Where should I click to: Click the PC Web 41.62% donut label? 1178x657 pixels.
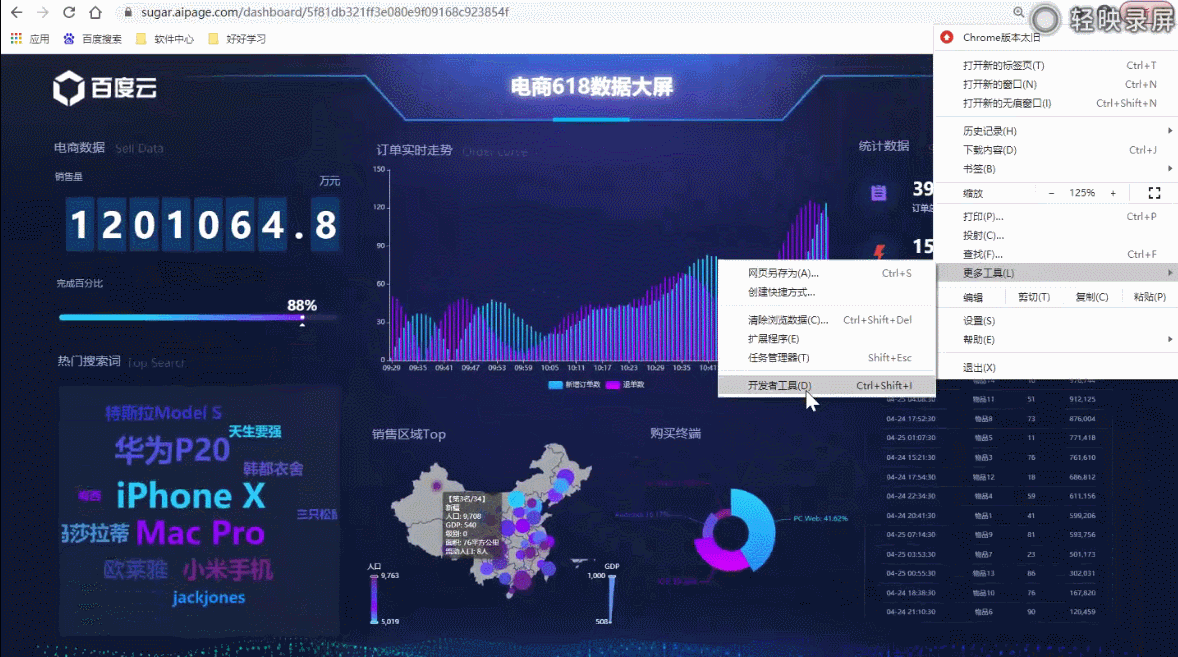pyautogui.click(x=820, y=519)
